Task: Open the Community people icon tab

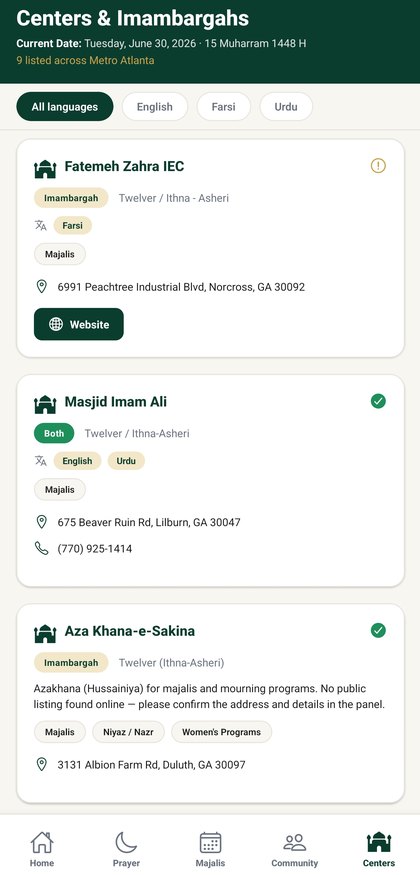Action: (295, 849)
